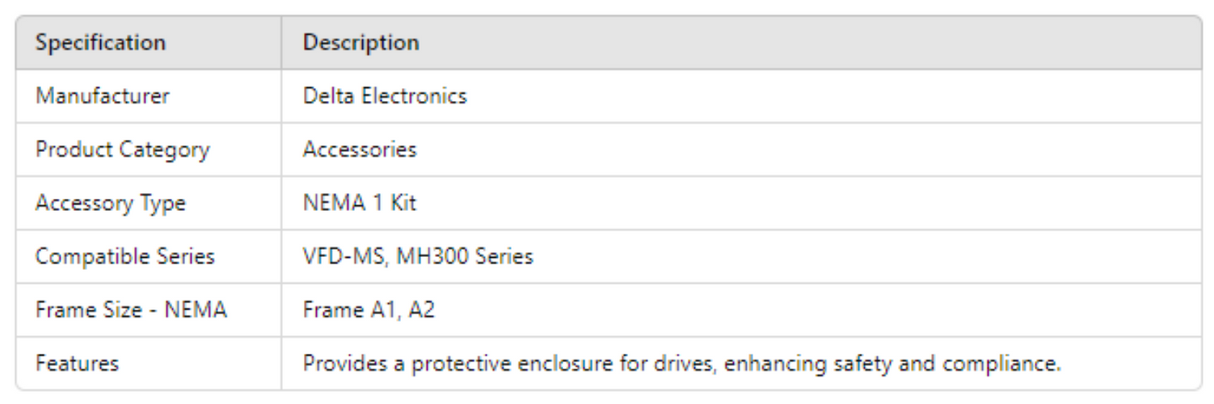Image resolution: width=1214 pixels, height=404 pixels.
Task: Click the Description column header
Action: click(x=361, y=44)
